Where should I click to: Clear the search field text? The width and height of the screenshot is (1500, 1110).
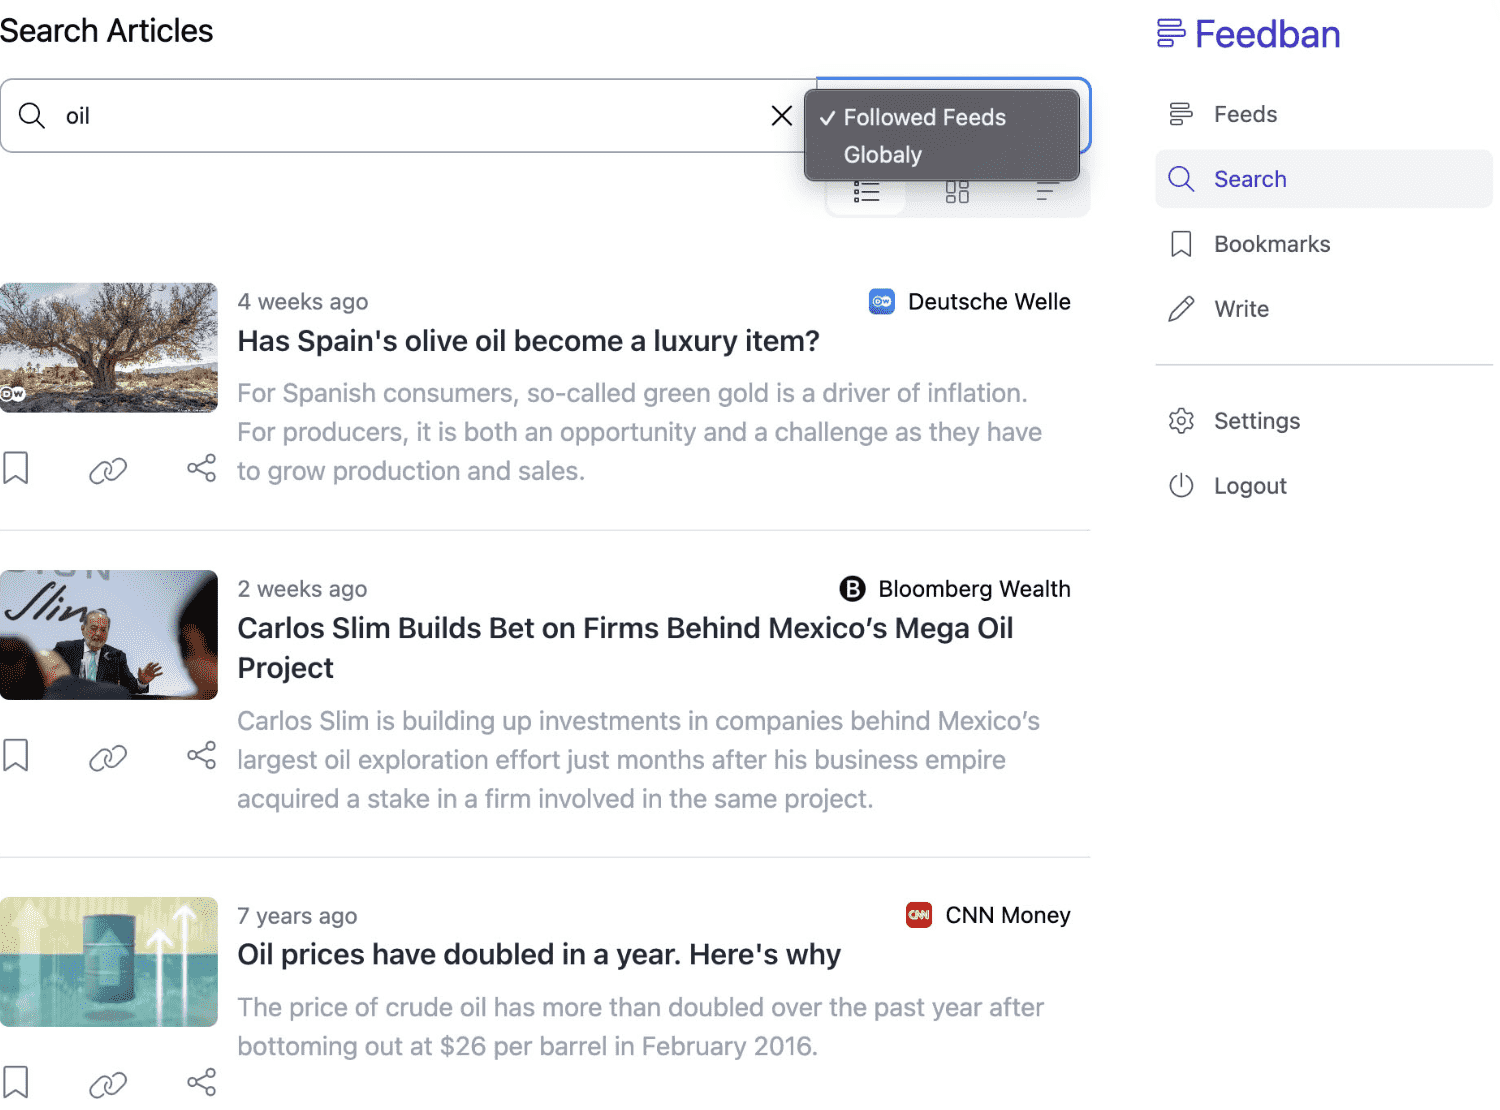pyautogui.click(x=782, y=116)
